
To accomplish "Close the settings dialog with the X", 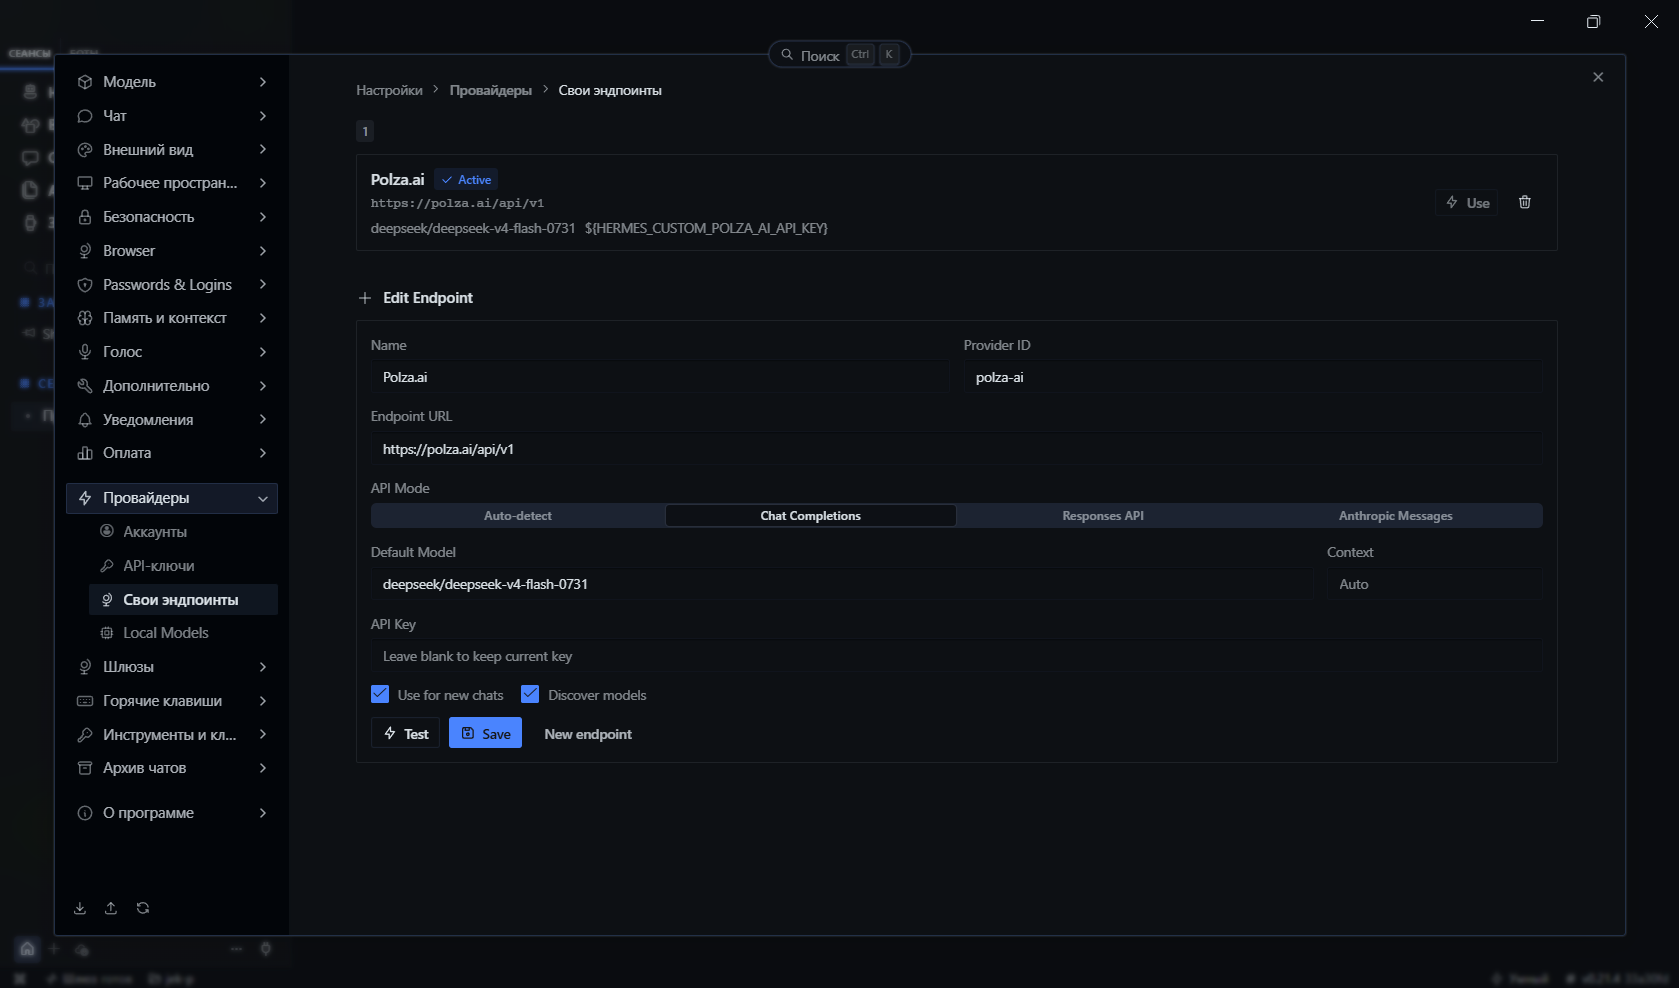I will coord(1598,77).
